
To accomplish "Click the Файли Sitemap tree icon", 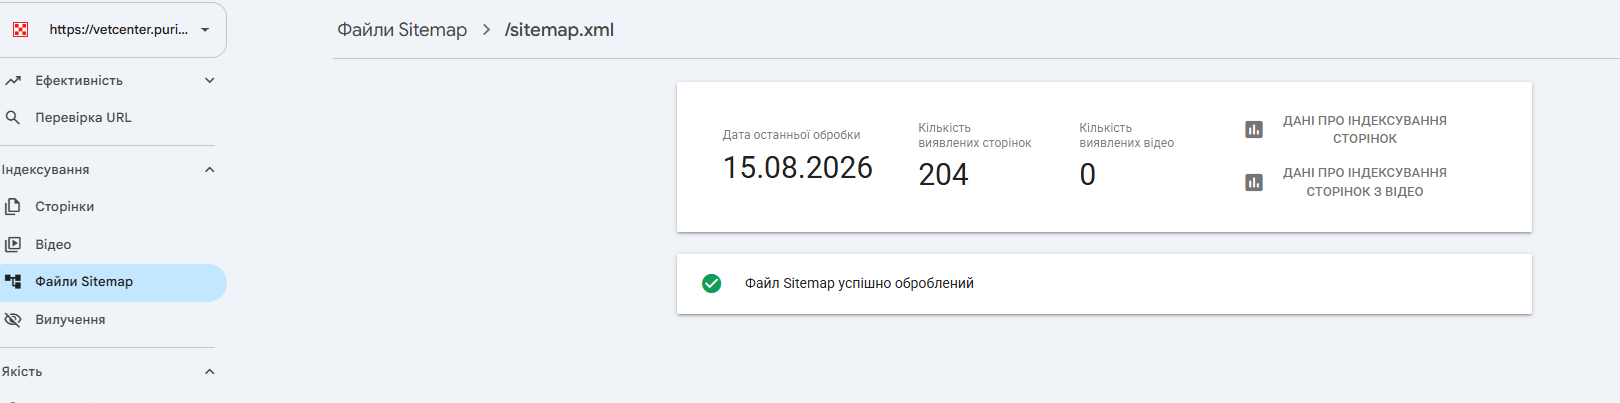I will [x=12, y=282].
